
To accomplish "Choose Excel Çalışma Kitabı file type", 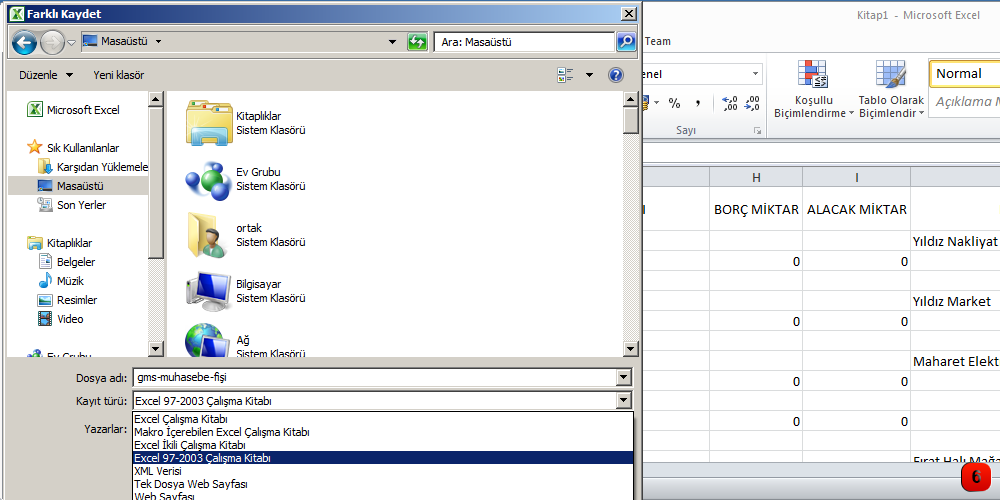I will pyautogui.click(x=383, y=420).
